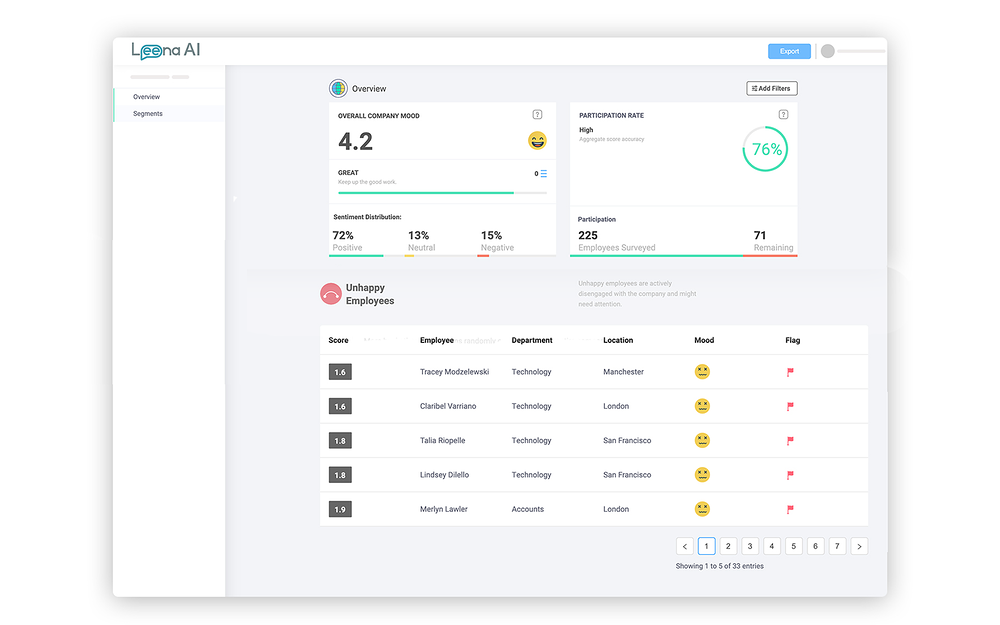Click the Mood column header
This screenshot has width=1000, height=625.
pos(704,341)
